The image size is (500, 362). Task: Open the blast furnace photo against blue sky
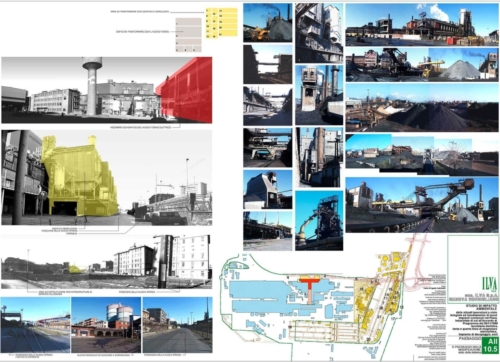(319, 220)
